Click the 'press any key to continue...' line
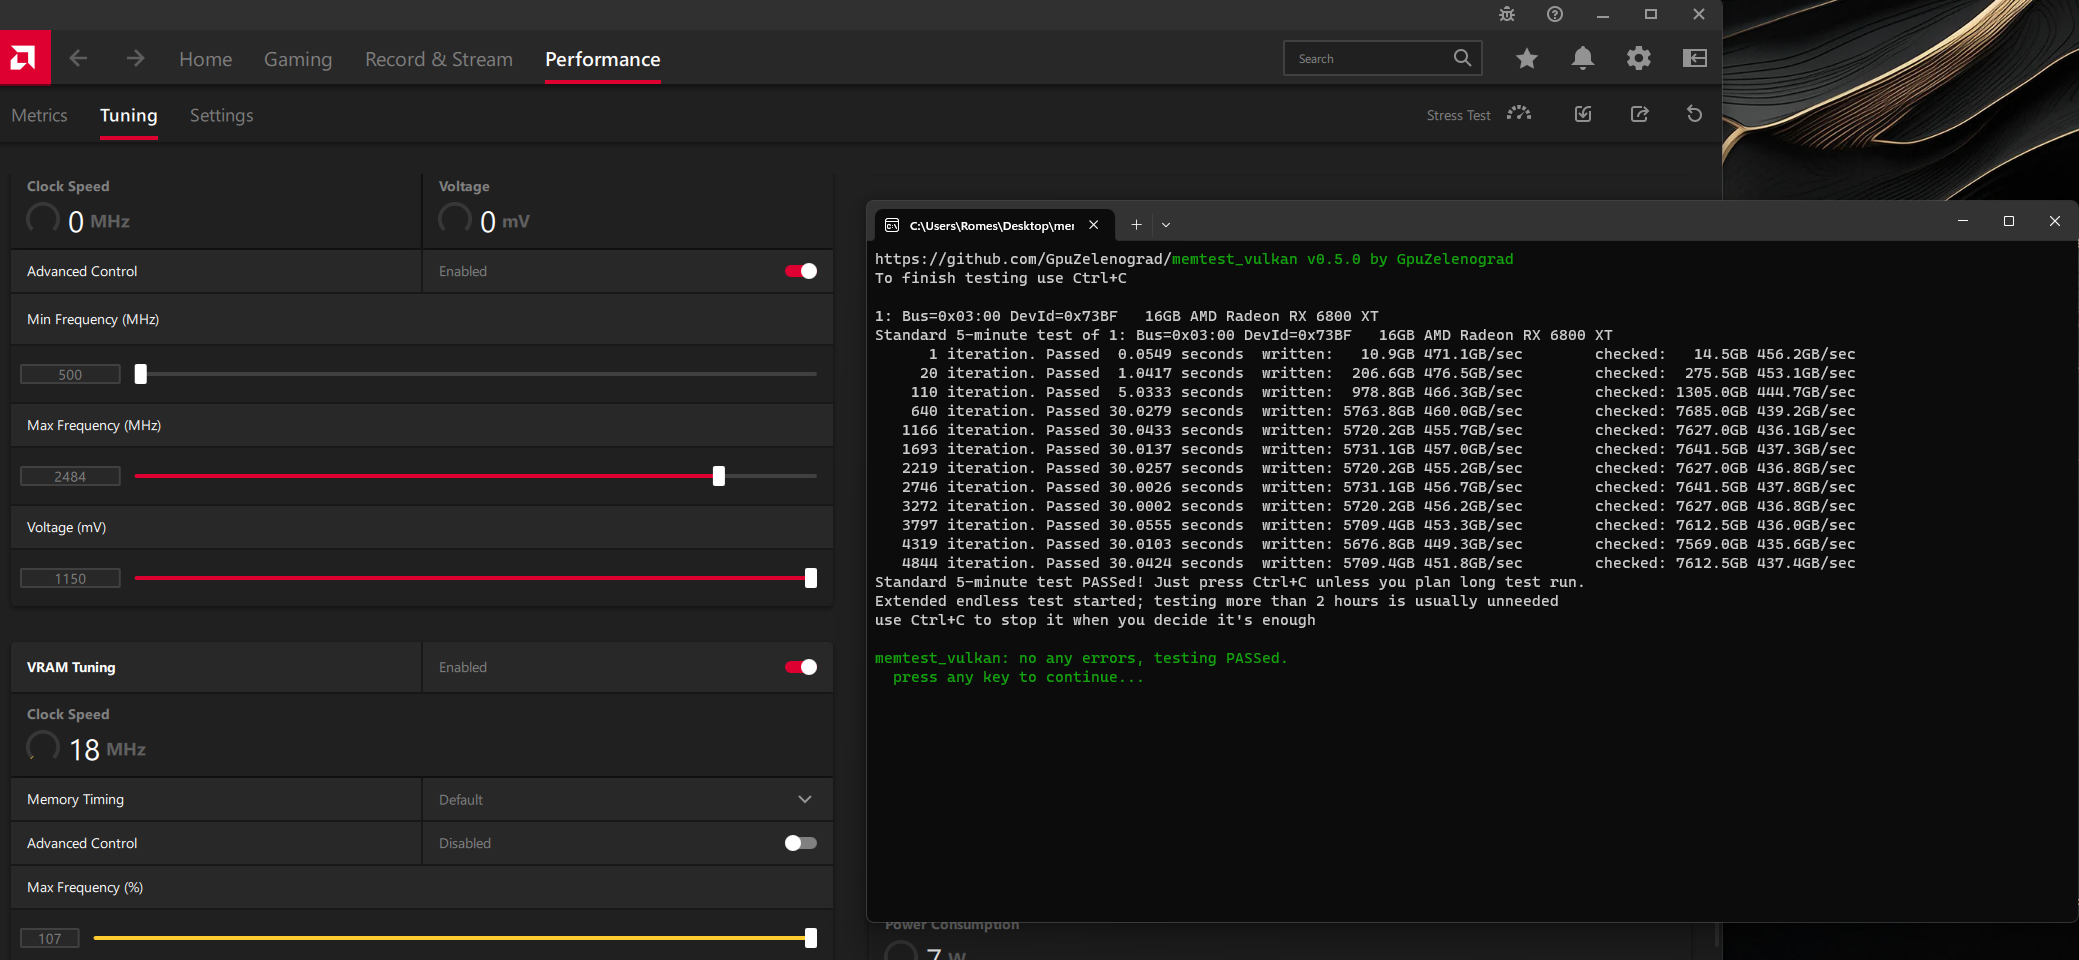2079x960 pixels. pyautogui.click(x=1018, y=677)
